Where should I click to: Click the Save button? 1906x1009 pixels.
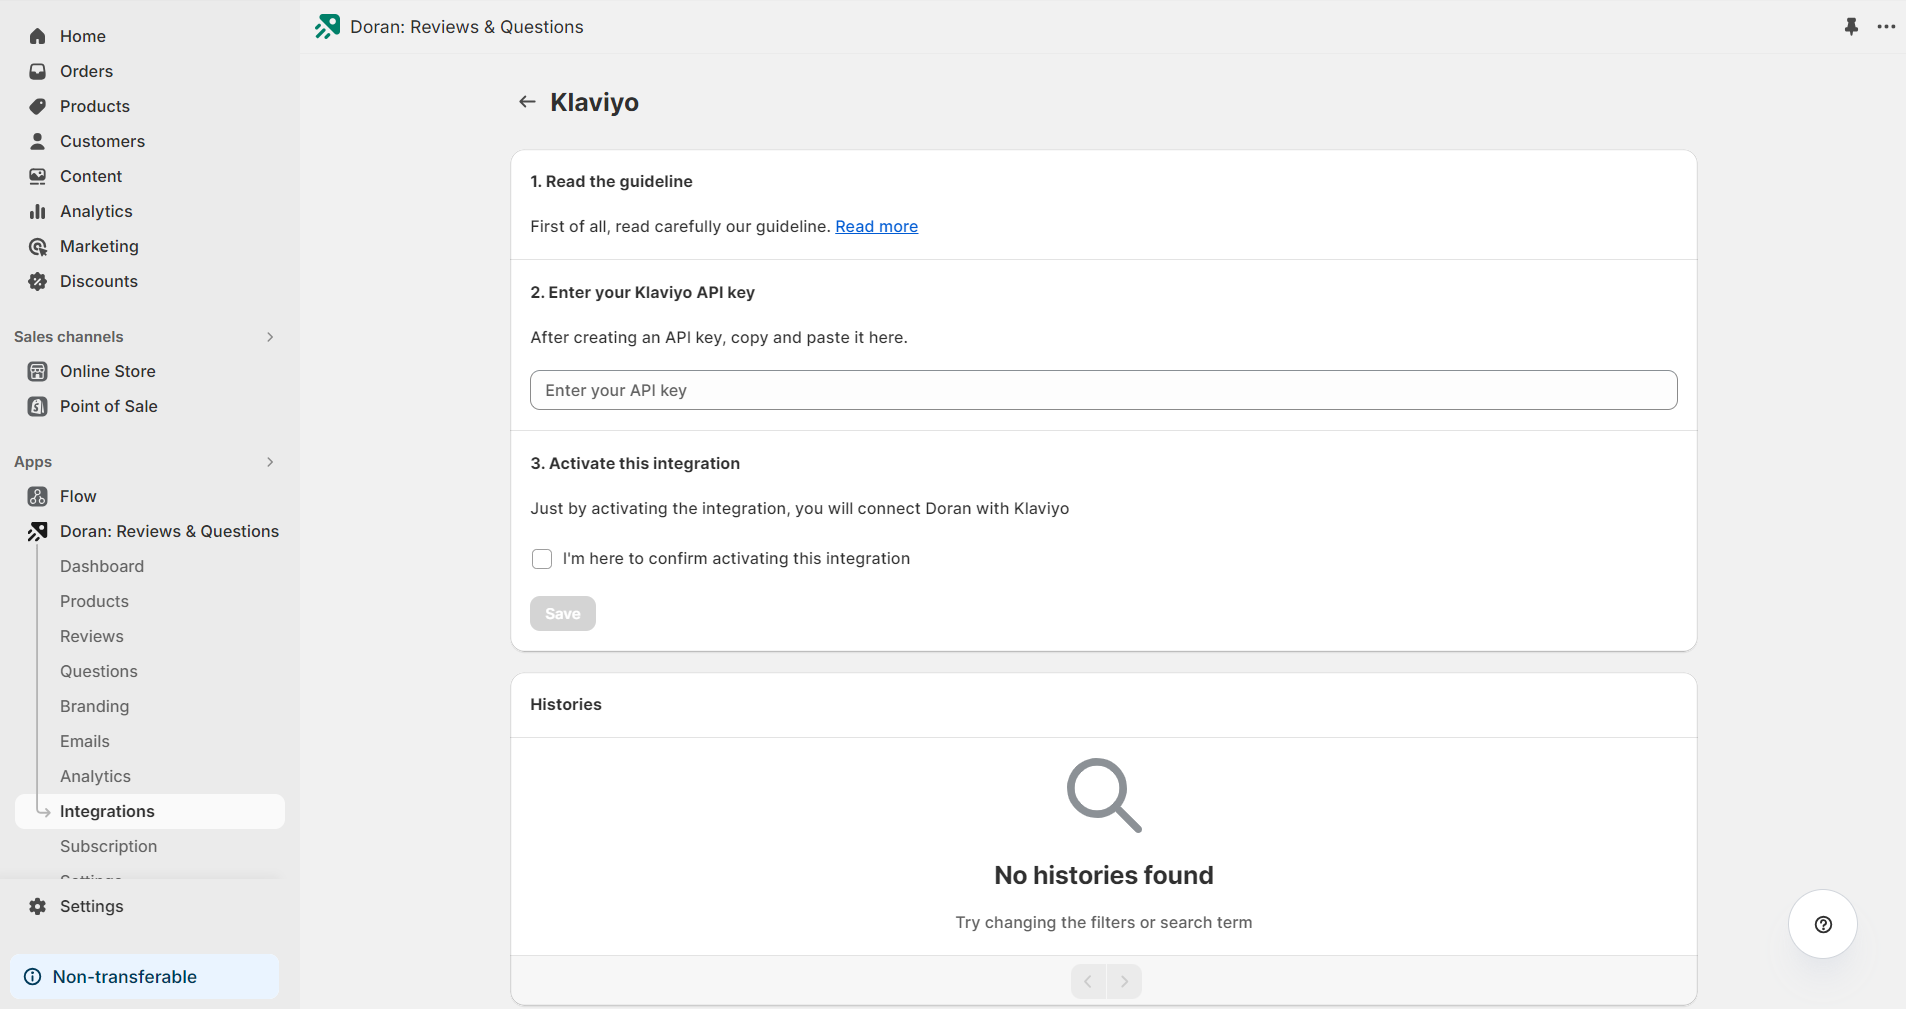[563, 614]
